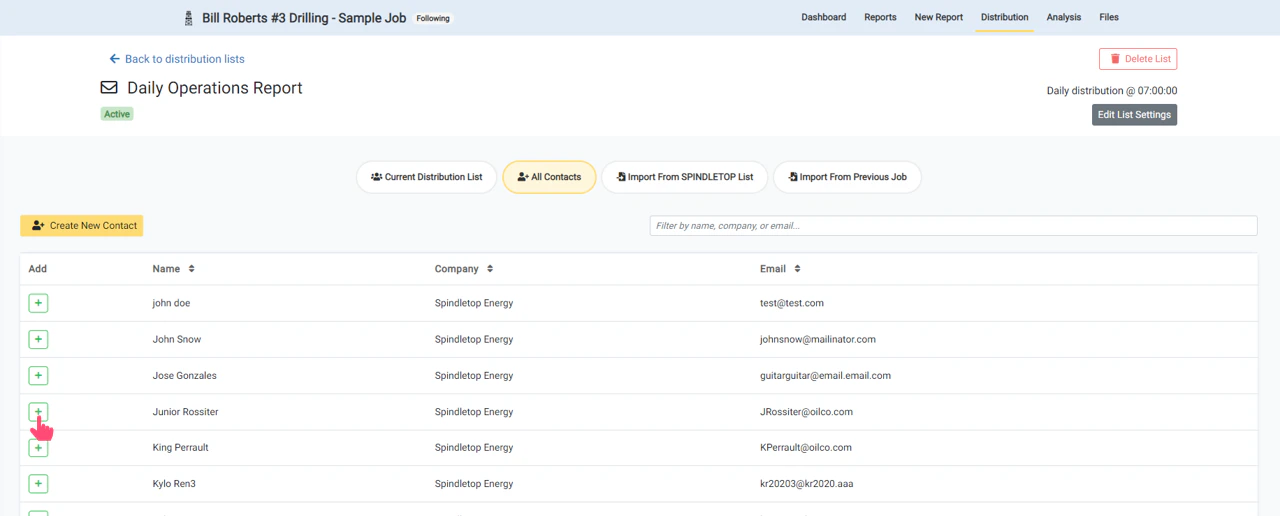
Task: Click the name Kylo Ren3
Action: coord(175,484)
